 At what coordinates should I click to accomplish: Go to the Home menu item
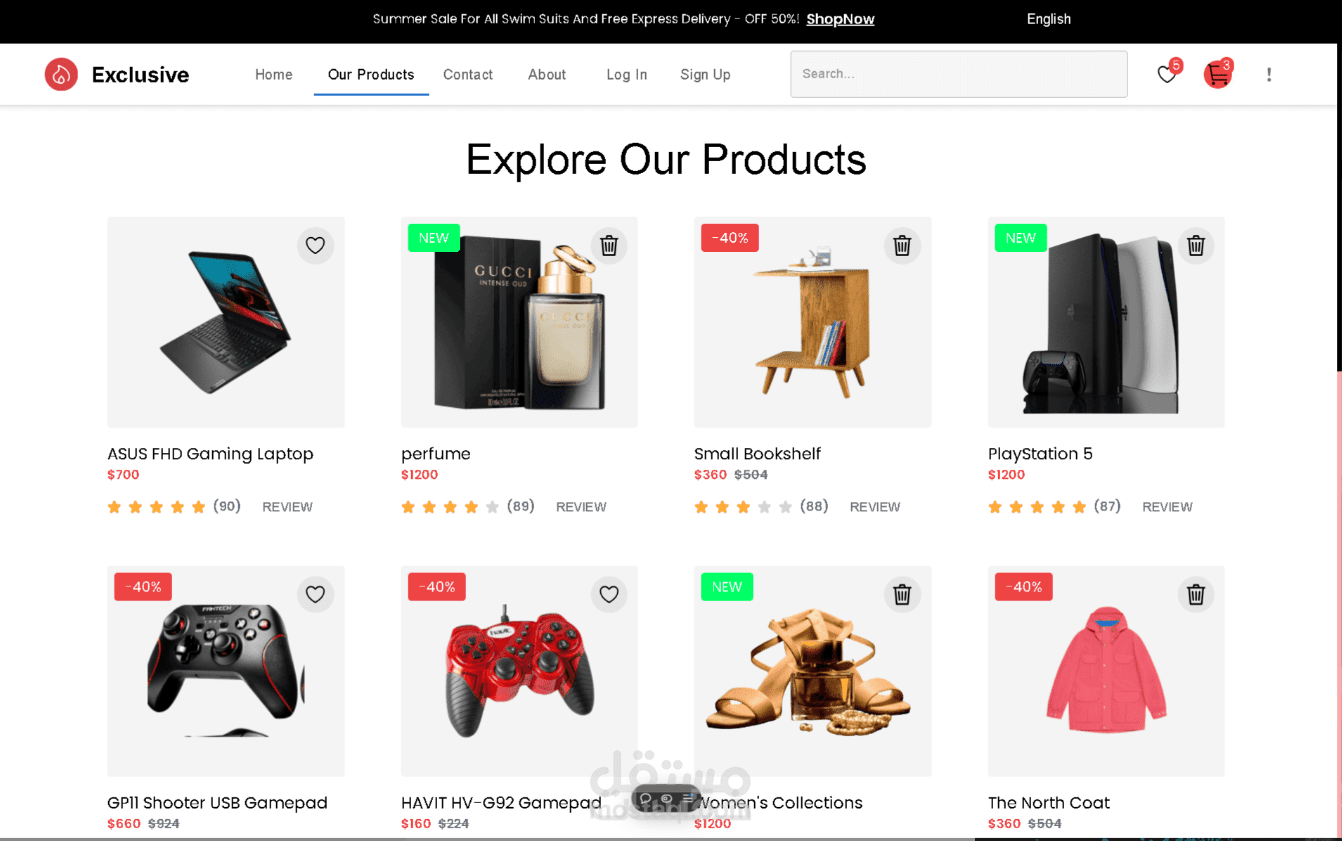(x=274, y=75)
